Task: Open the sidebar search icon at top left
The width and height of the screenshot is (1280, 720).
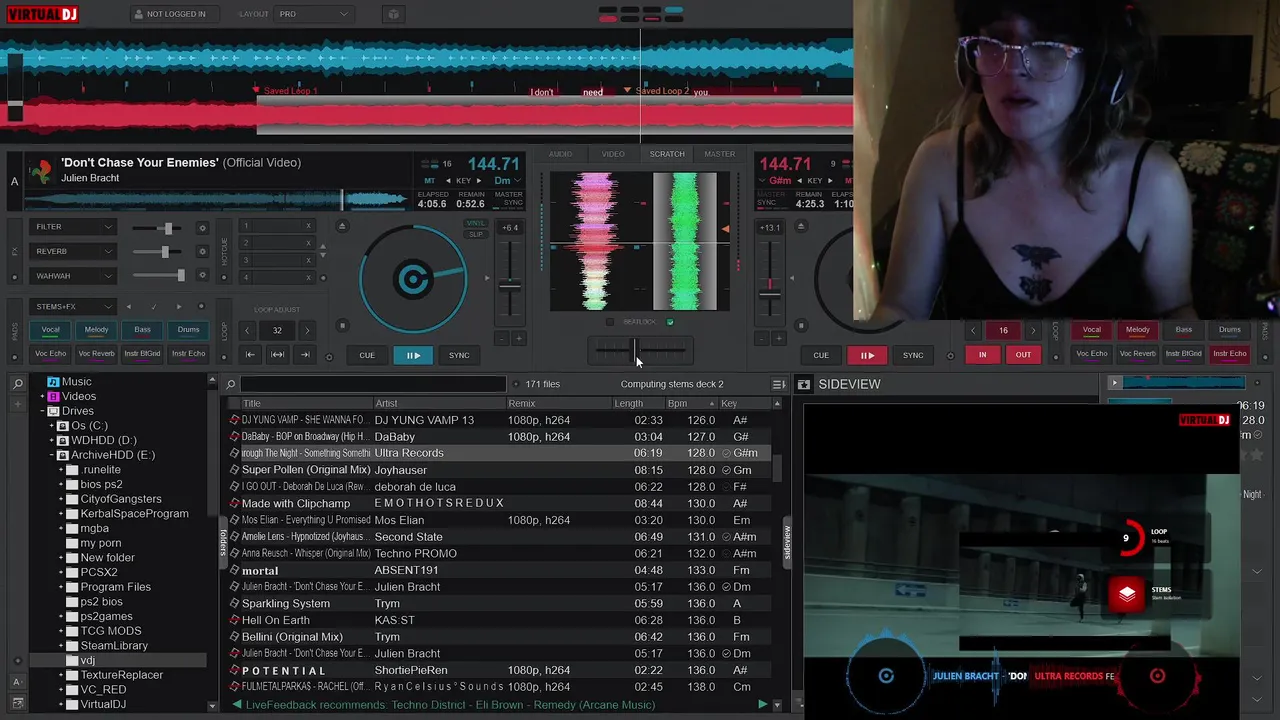Action: click(x=18, y=384)
